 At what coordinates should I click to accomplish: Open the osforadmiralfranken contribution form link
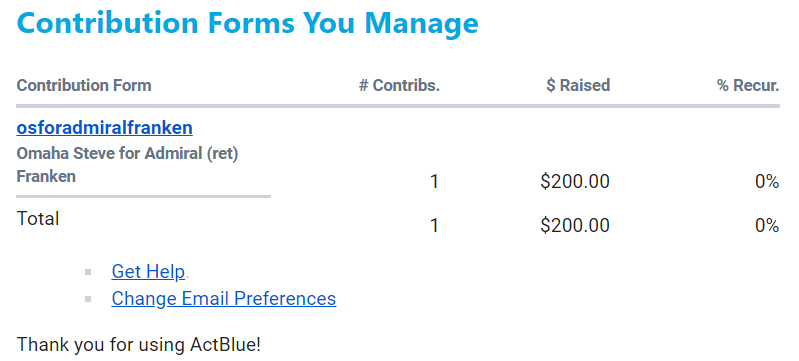[x=104, y=128]
